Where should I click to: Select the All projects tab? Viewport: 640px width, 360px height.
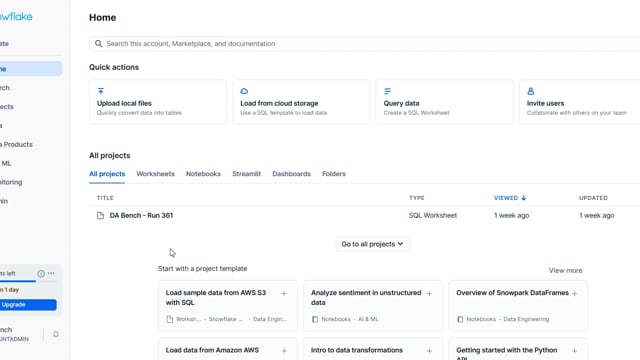tap(107, 174)
